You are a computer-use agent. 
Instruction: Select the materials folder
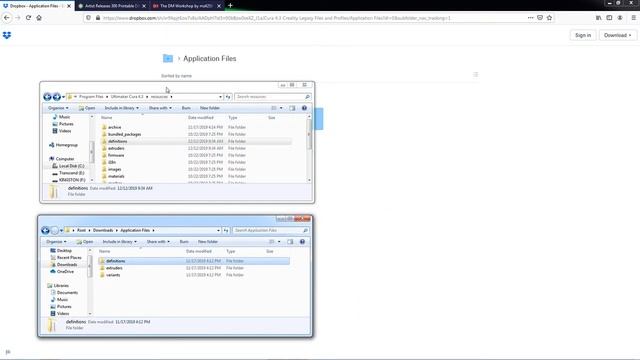116,176
